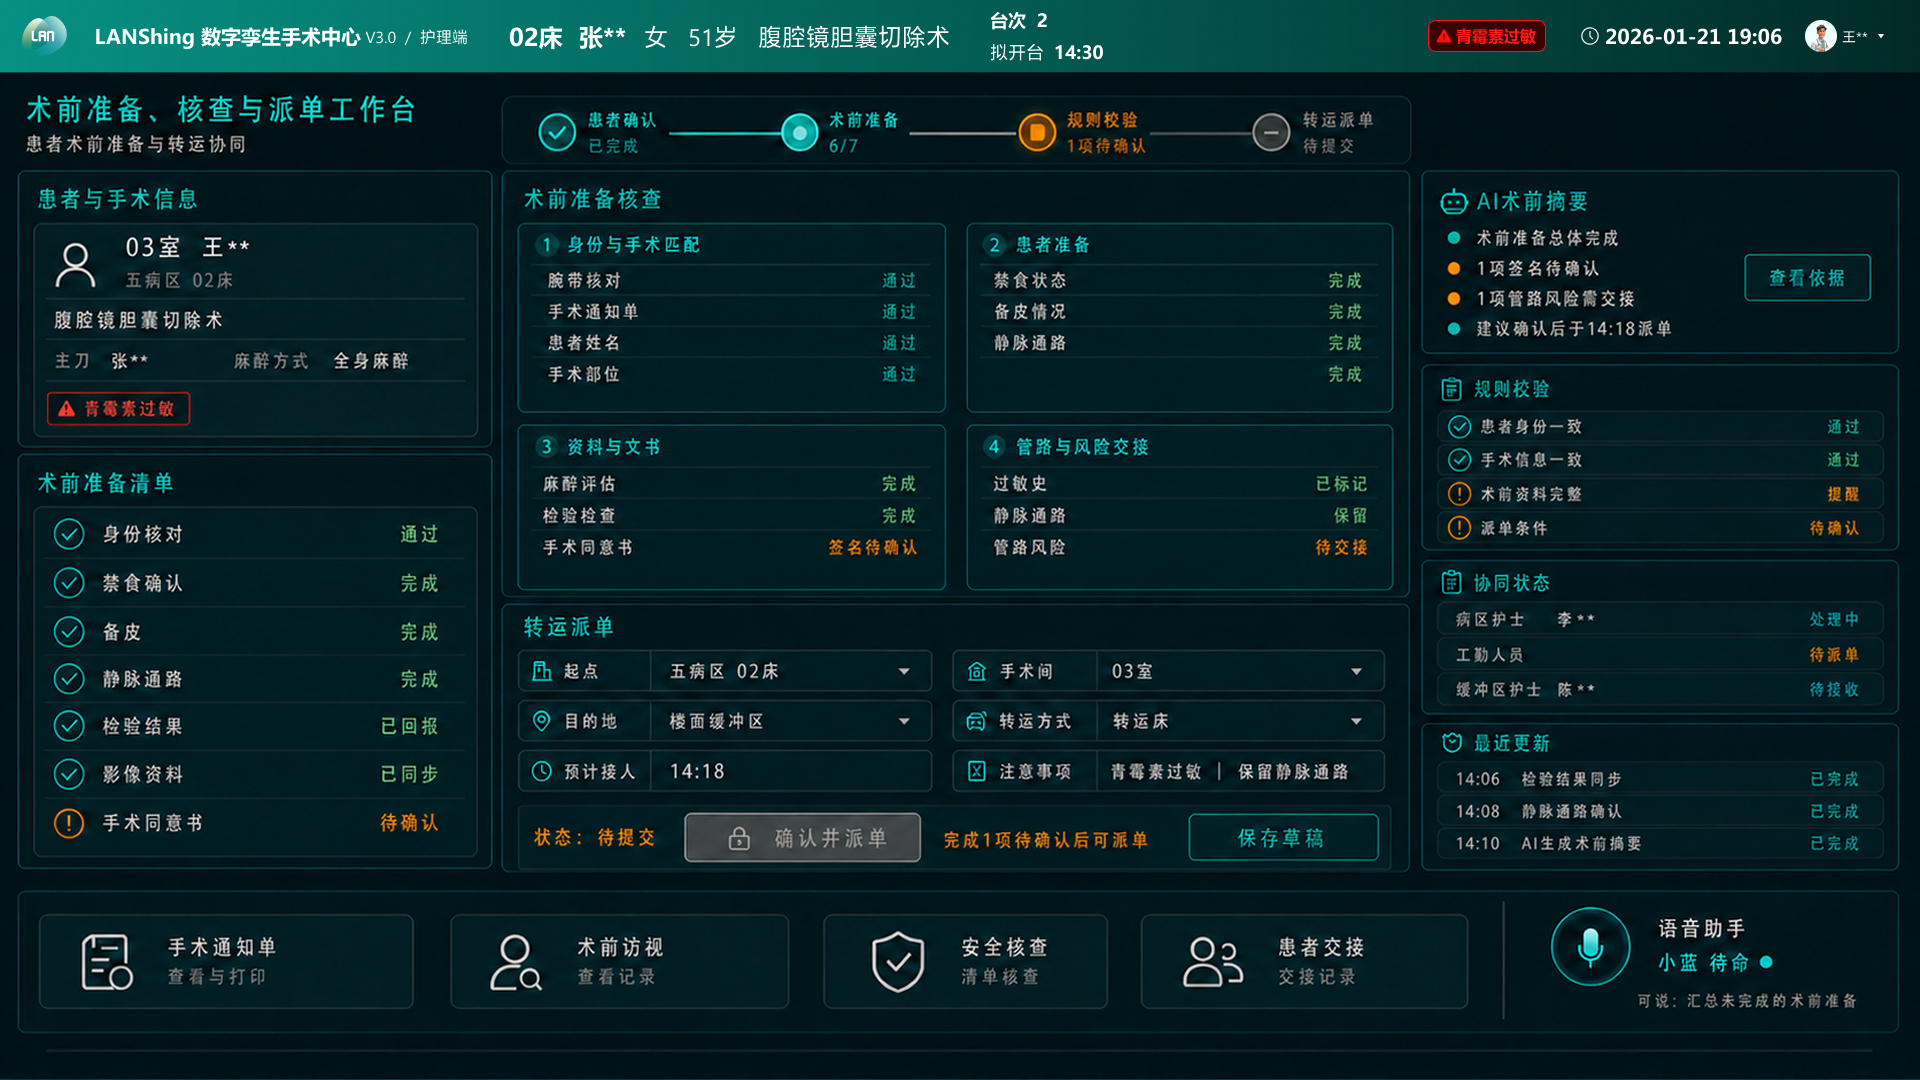Click the 管路风险 待交接 status
This screenshot has height=1080, width=1920.
(x=1341, y=548)
